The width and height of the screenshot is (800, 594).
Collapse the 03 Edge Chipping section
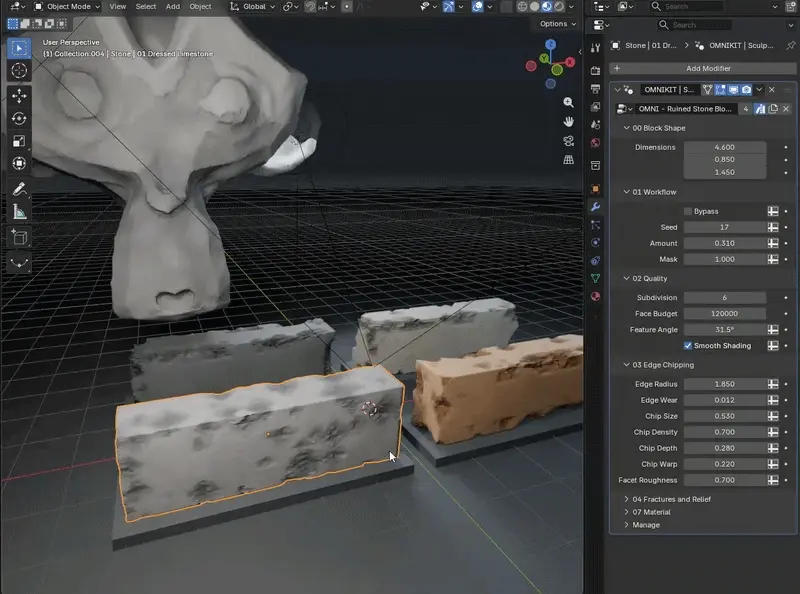pos(627,365)
